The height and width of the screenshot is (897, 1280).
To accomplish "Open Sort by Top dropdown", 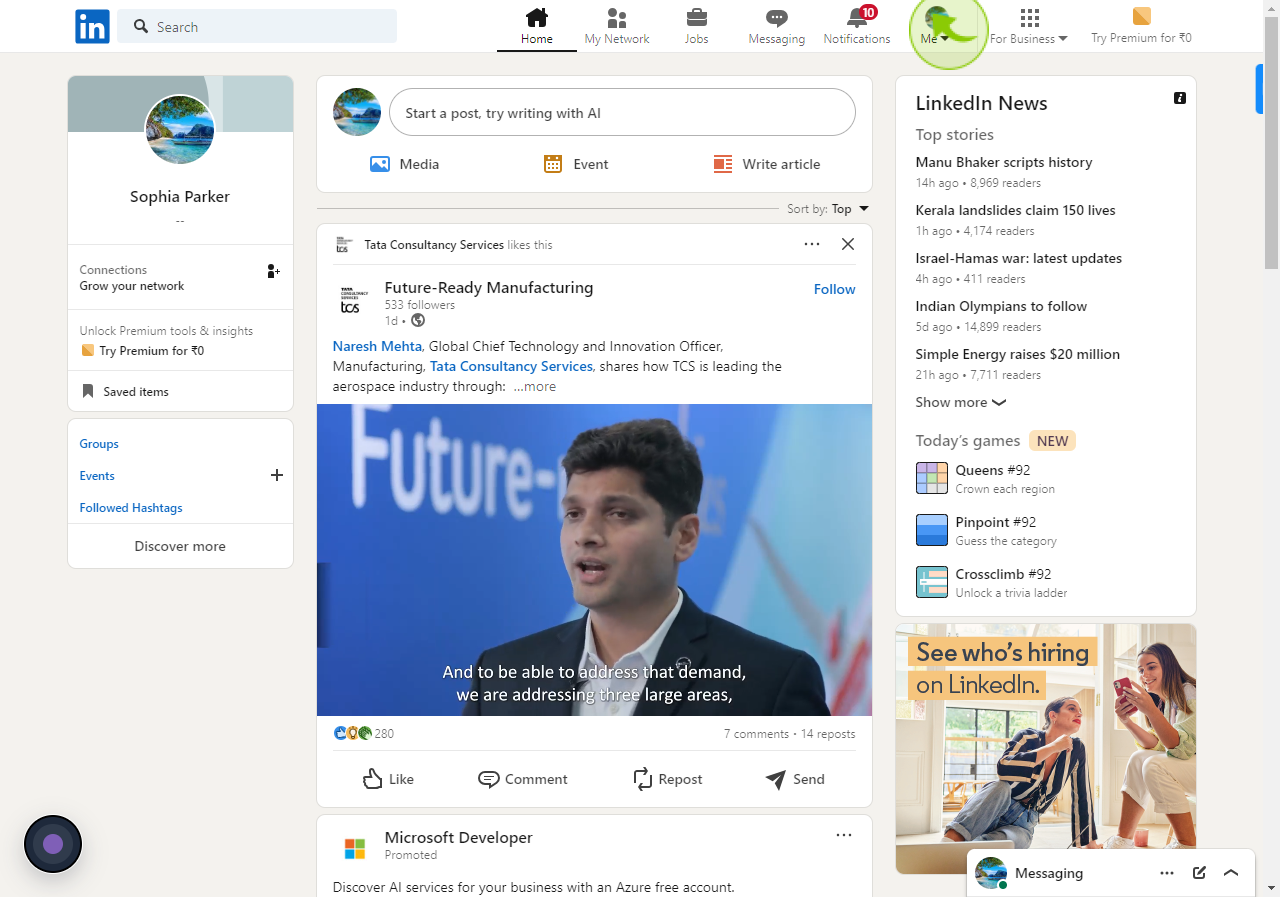I will (828, 209).
